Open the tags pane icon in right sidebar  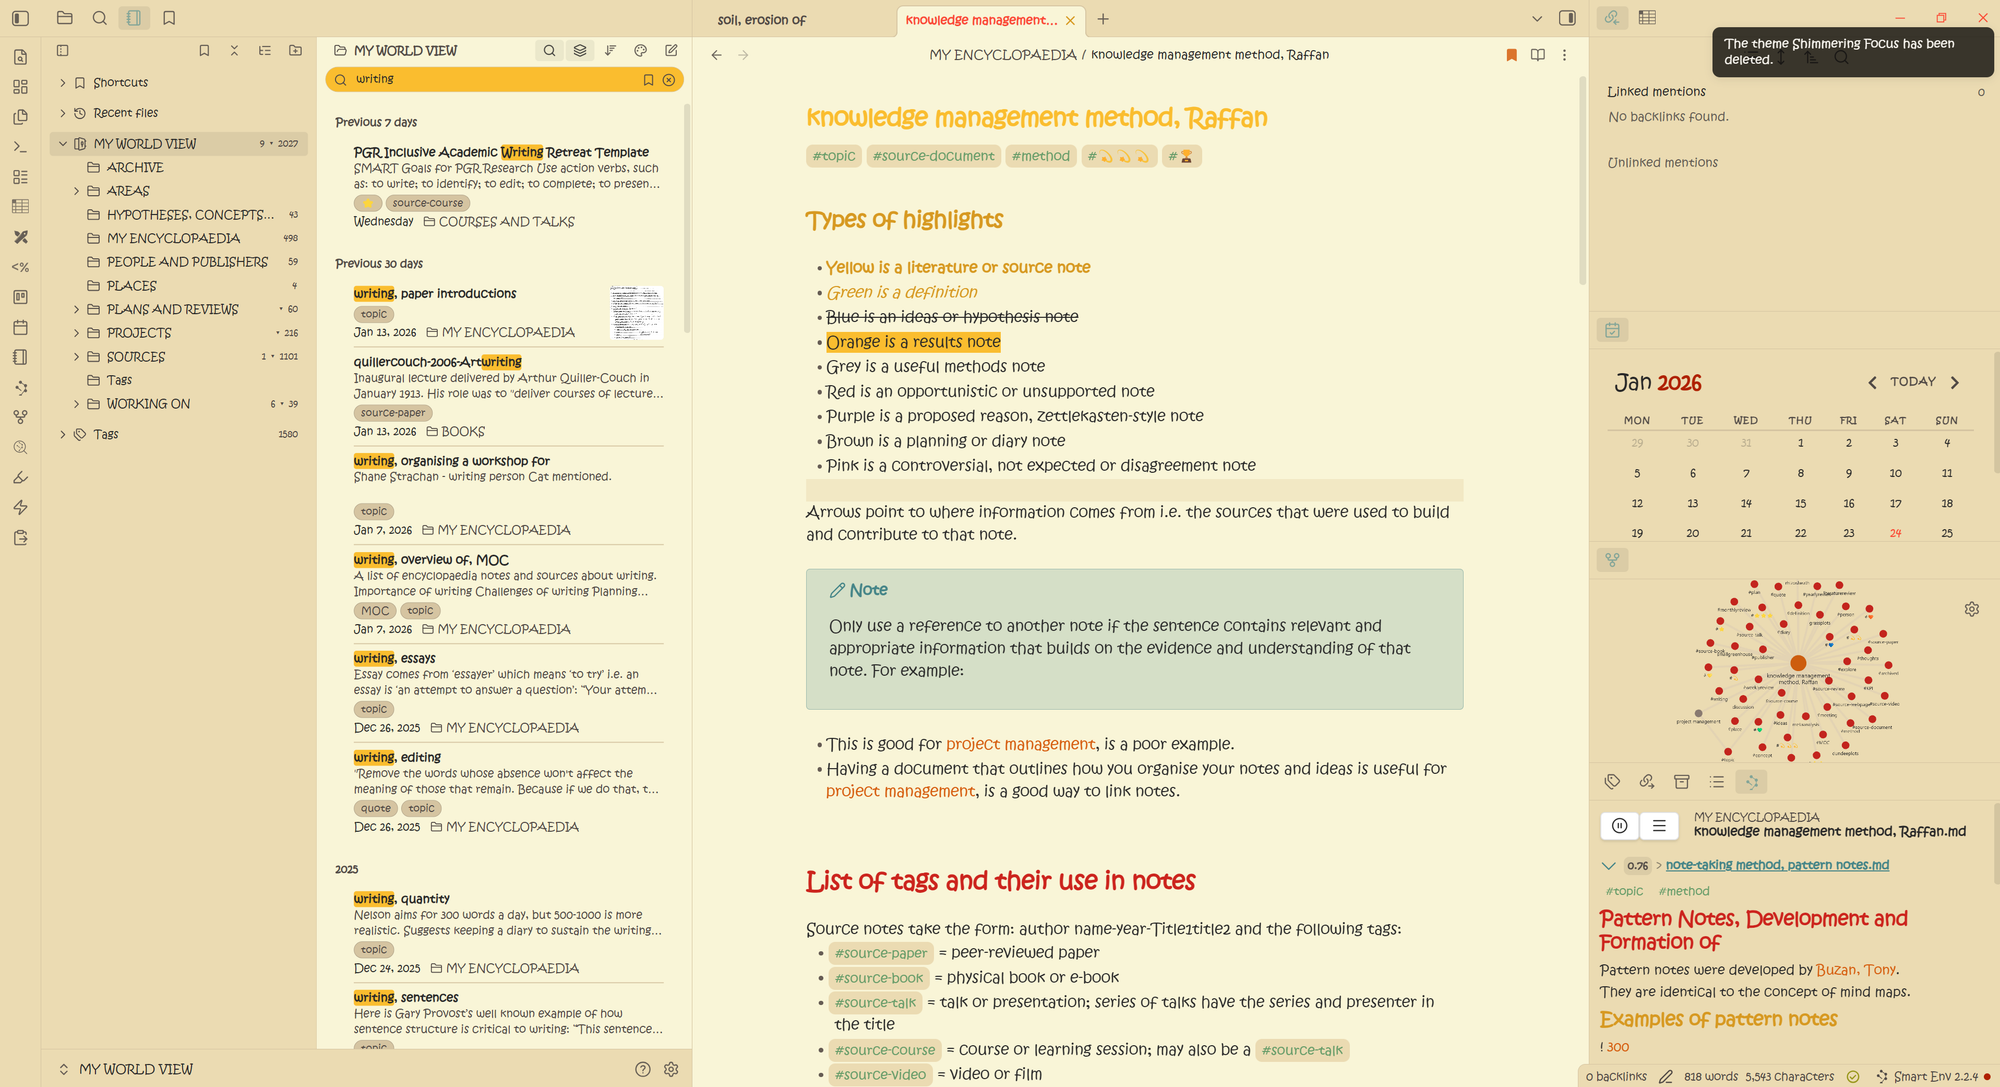(1612, 782)
